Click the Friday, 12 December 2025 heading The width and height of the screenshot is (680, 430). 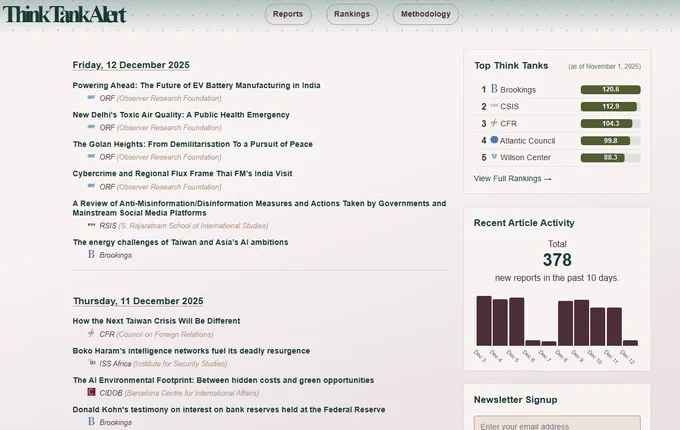pyautogui.click(x=131, y=65)
